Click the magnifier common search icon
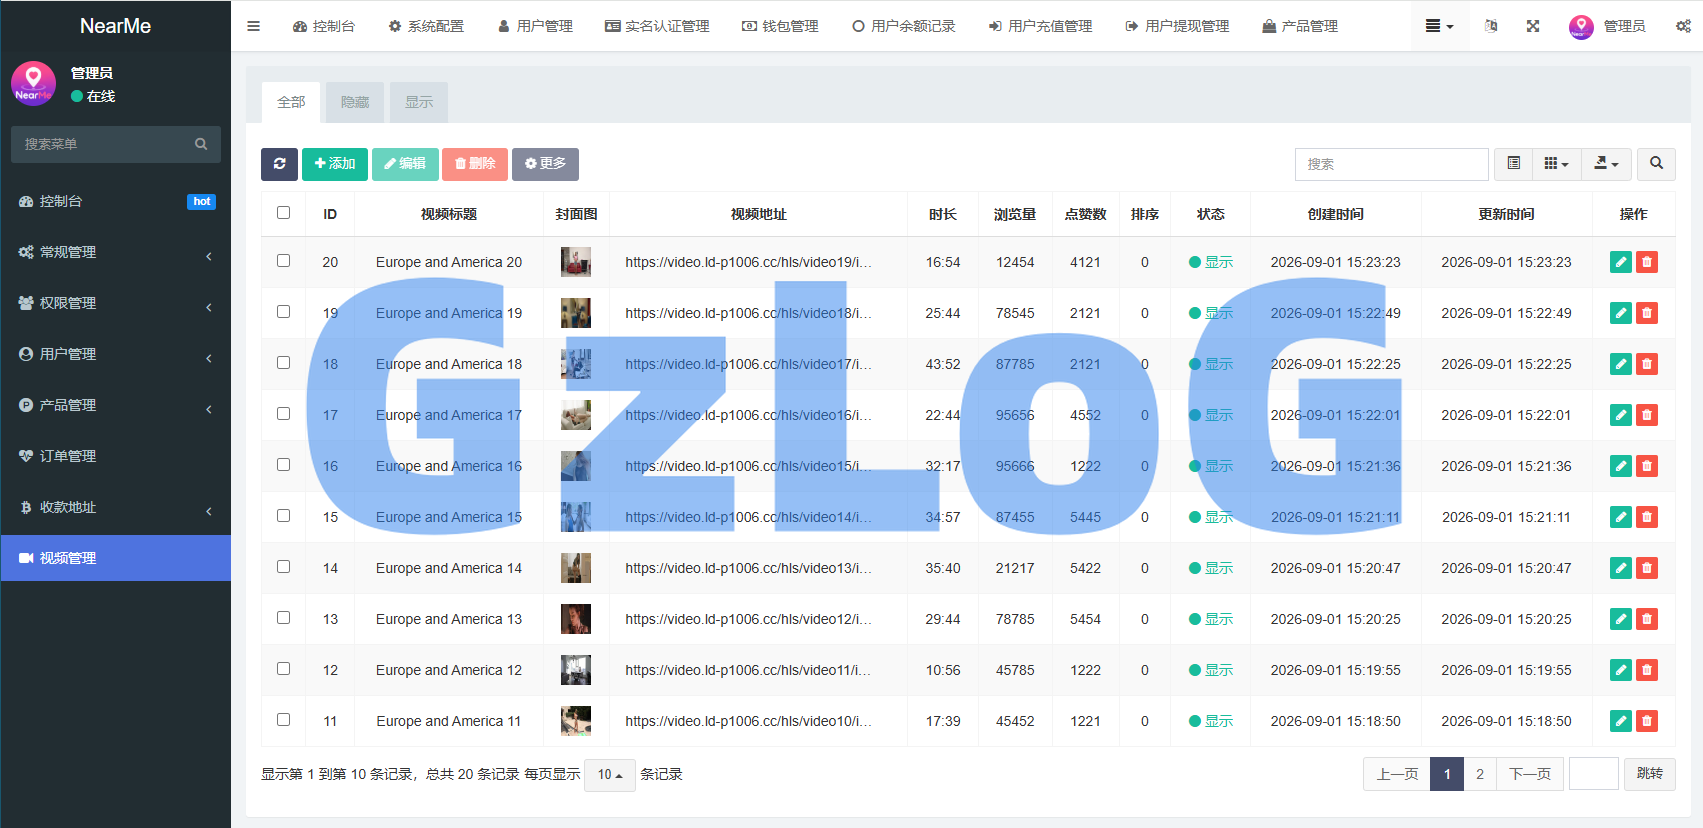Image resolution: width=1703 pixels, height=828 pixels. [1656, 164]
